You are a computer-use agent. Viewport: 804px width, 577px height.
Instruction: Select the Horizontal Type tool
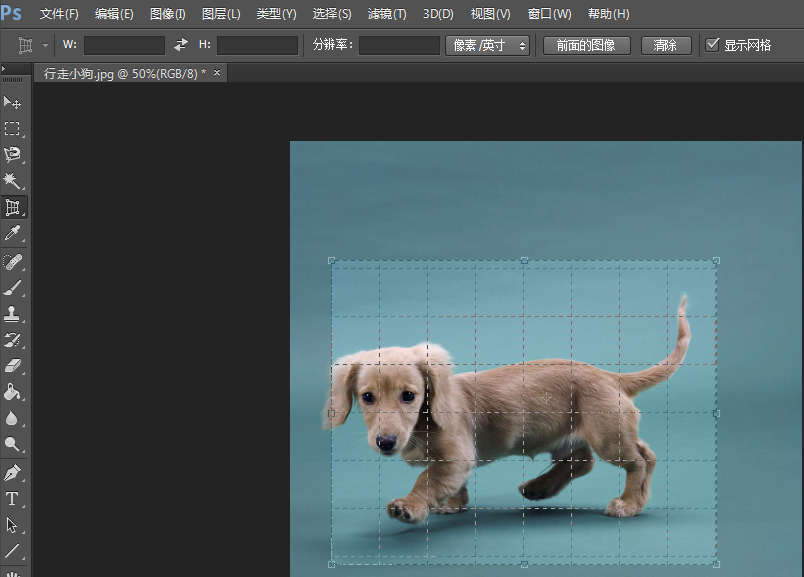(x=13, y=498)
